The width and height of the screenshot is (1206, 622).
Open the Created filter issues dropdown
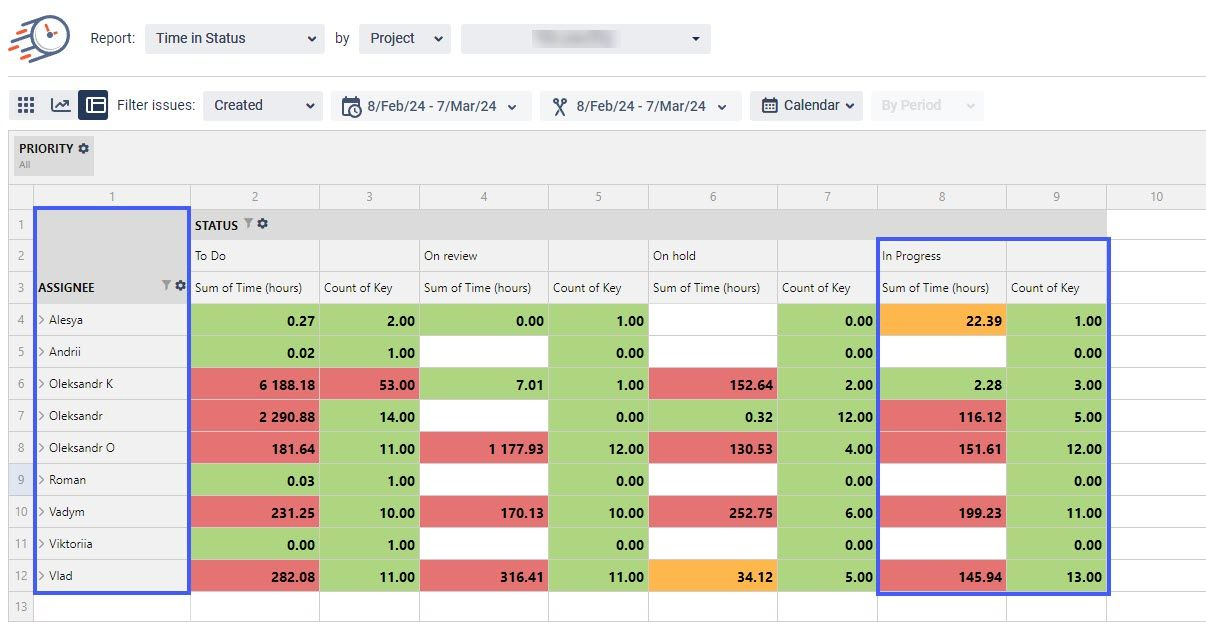click(262, 106)
